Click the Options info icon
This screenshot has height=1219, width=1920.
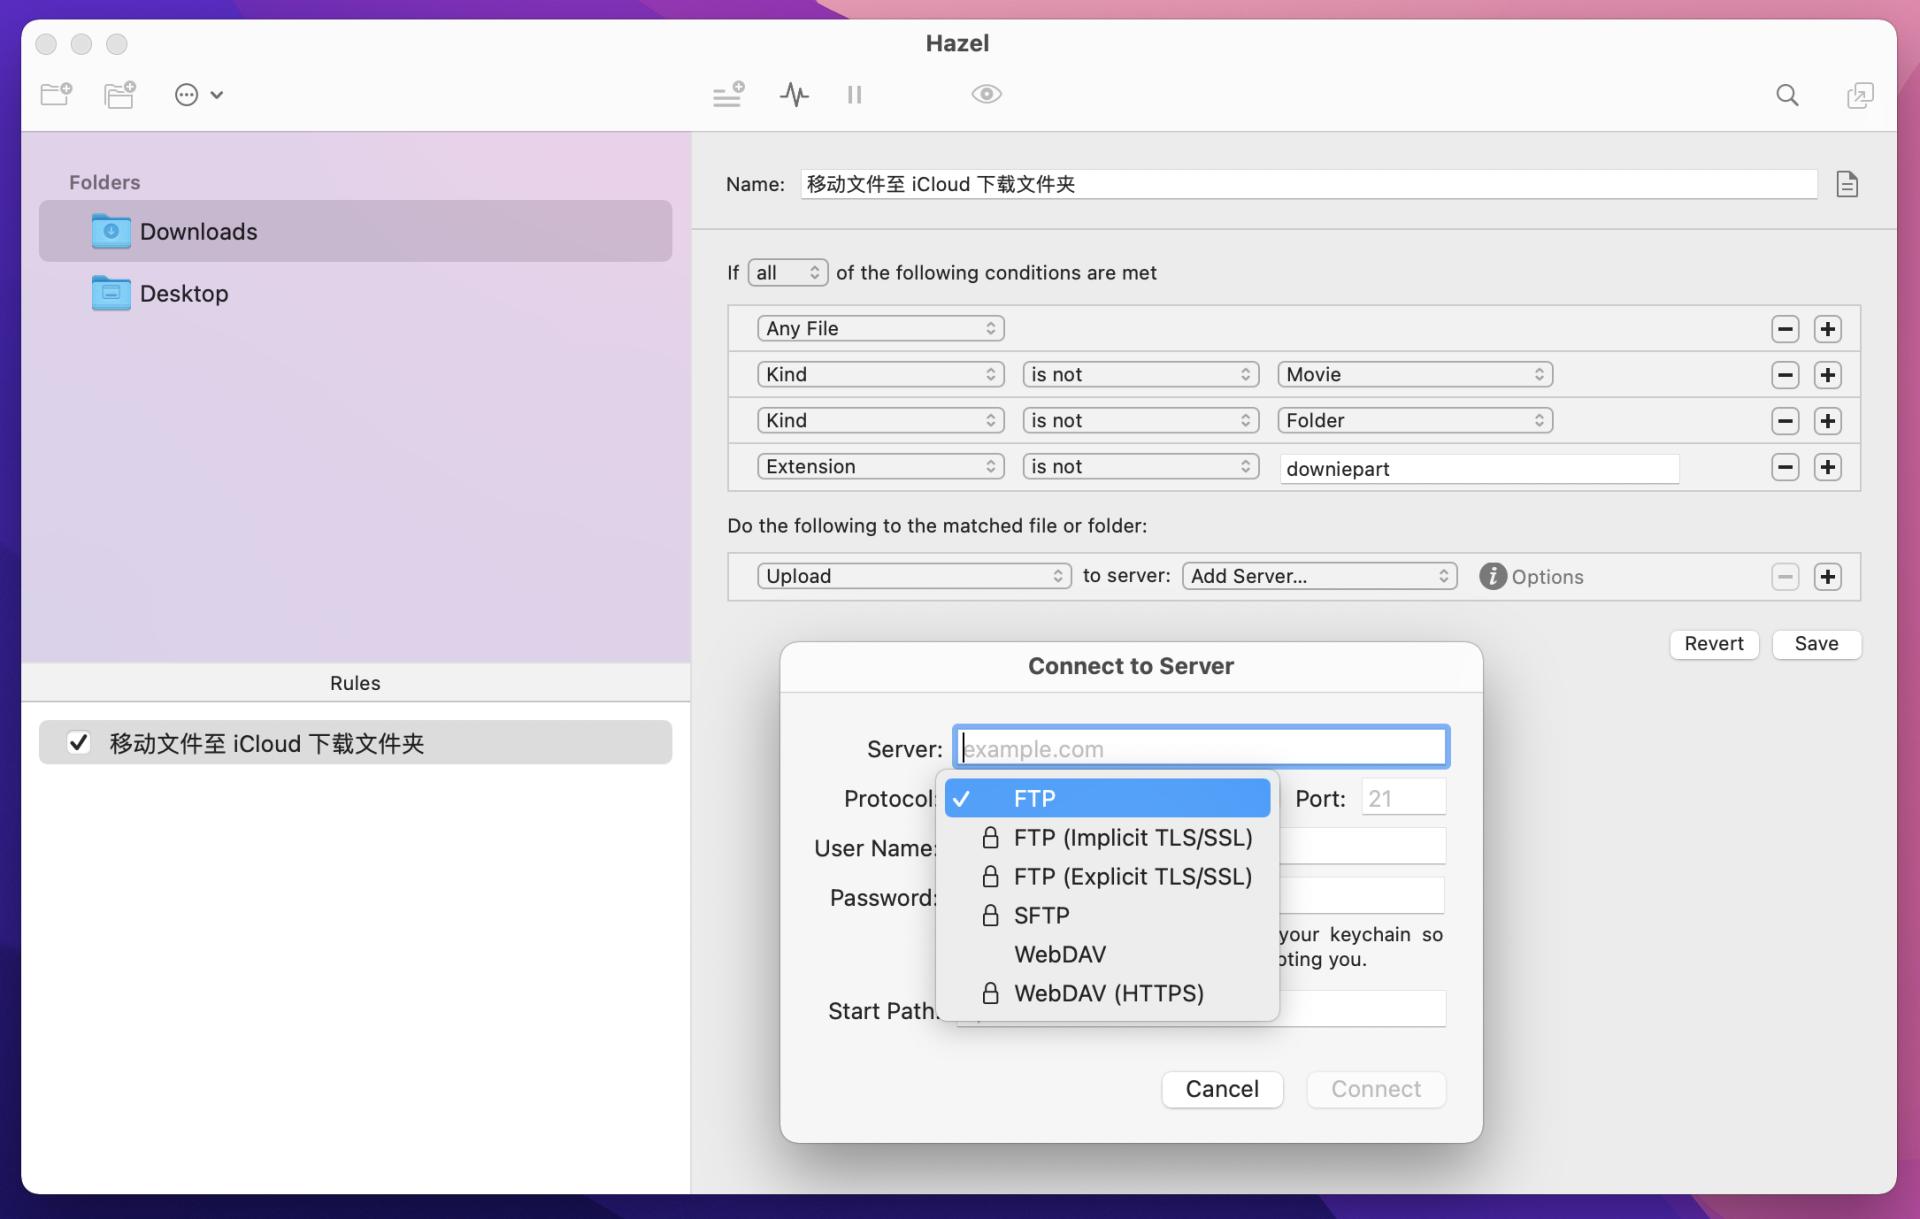(x=1492, y=576)
